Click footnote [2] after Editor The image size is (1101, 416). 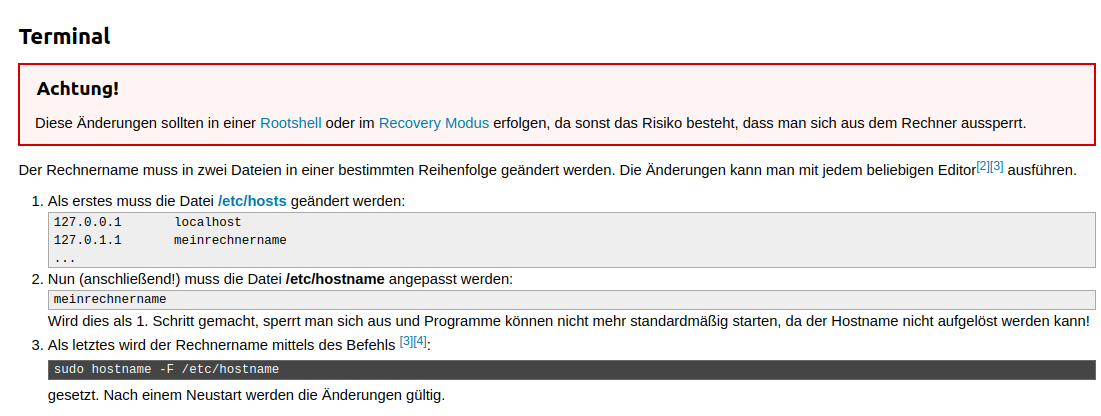pyautogui.click(x=982, y=165)
